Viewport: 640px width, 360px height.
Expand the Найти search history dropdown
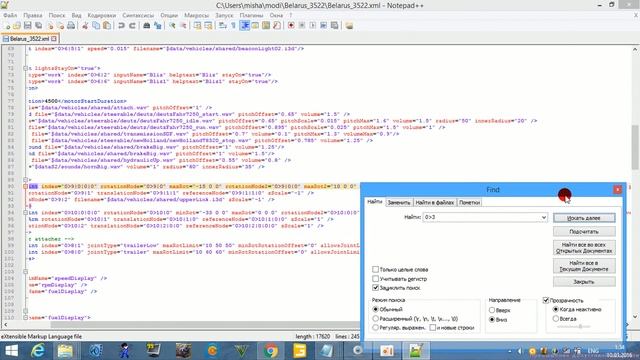(544, 218)
